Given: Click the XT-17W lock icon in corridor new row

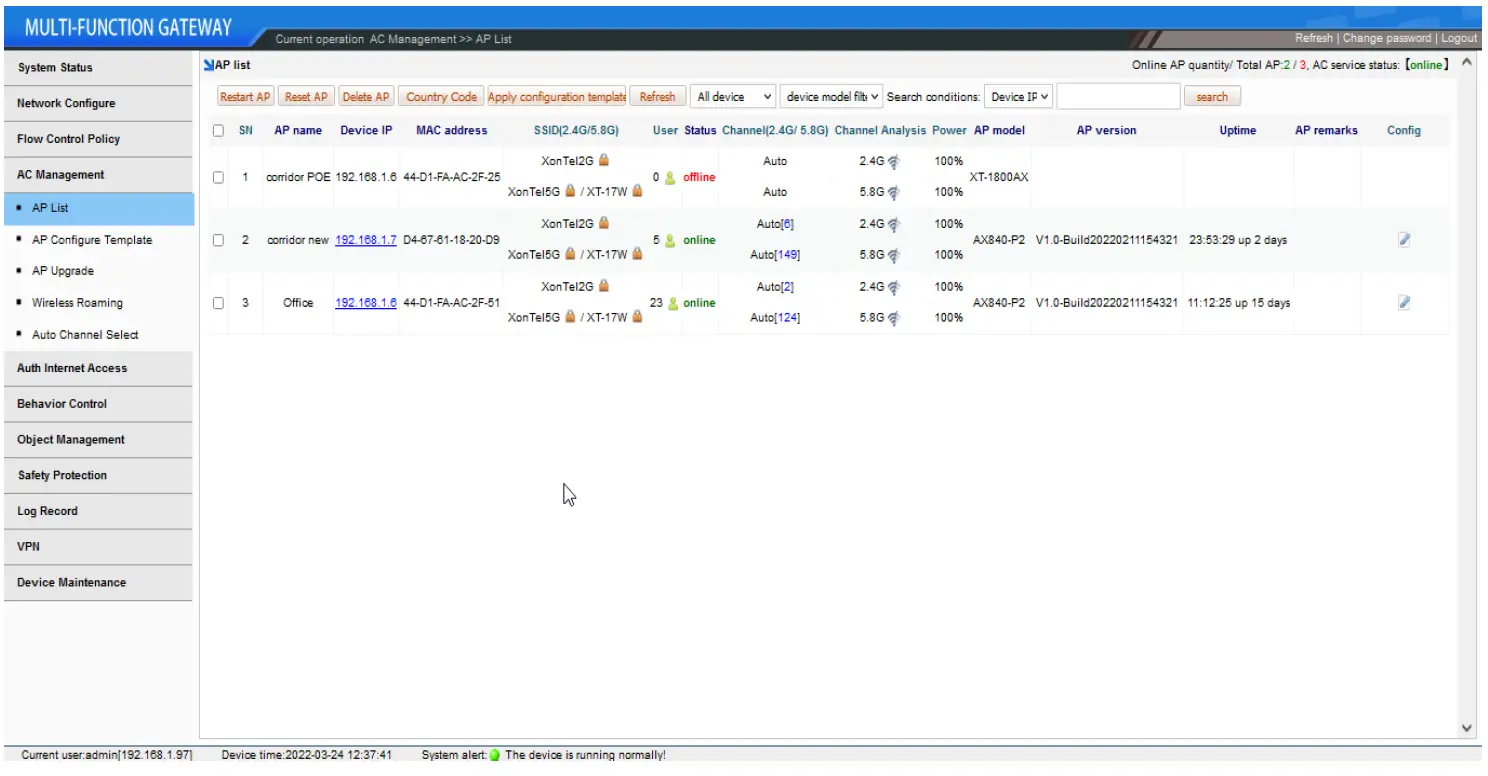Looking at the screenshot, I should pyautogui.click(x=637, y=254).
